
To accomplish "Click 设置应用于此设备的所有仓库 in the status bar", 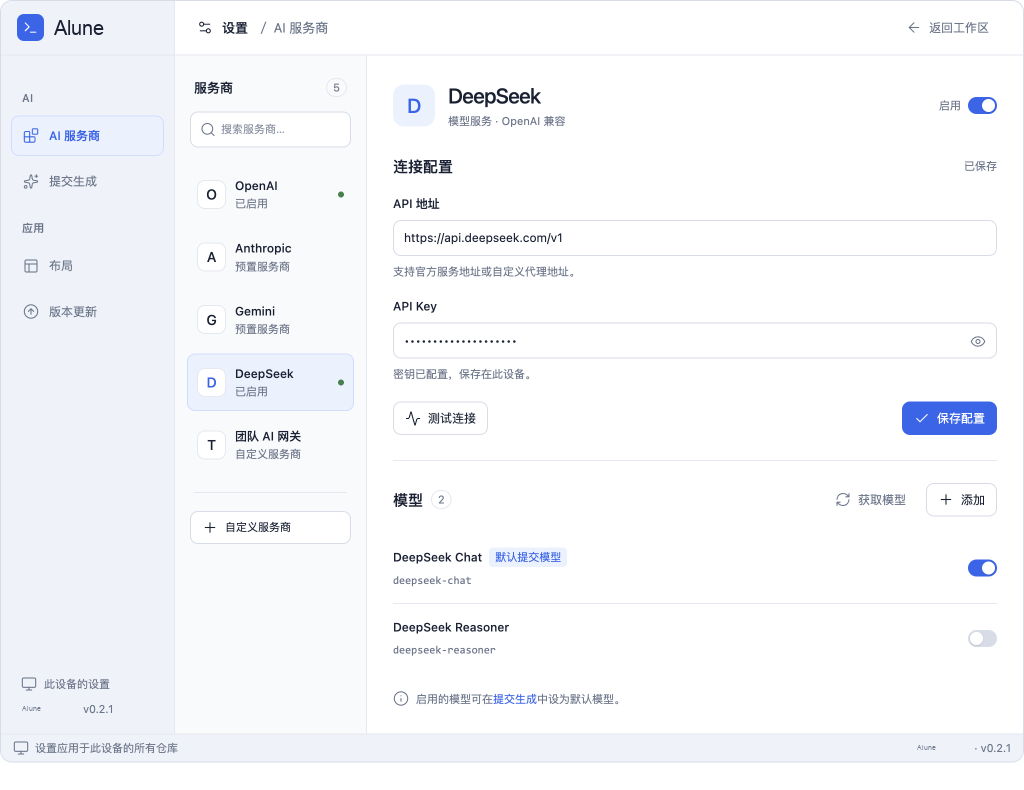I will point(106,748).
